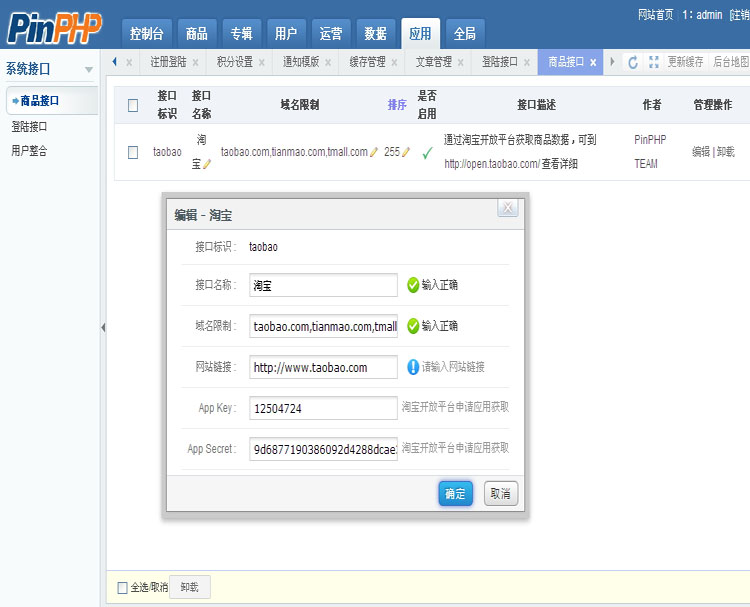Image resolution: width=750 pixels, height=607 pixels.
Task: Click 卸载 link in taobao row
Action: pyautogui.click(x=725, y=152)
